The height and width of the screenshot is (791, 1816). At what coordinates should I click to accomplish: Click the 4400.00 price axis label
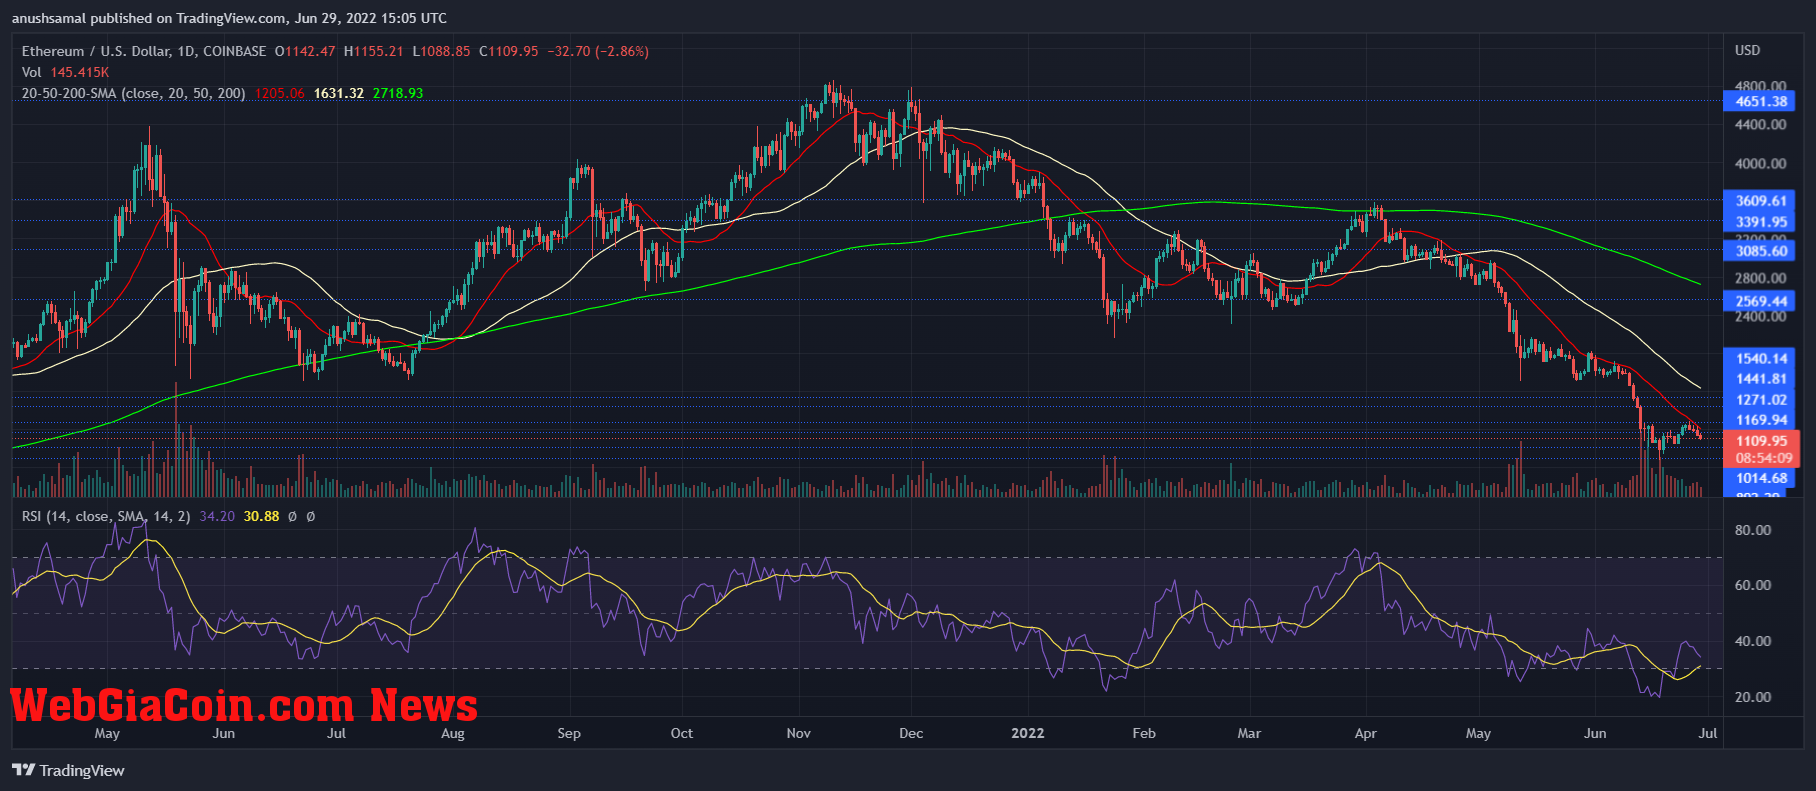[x=1760, y=125]
